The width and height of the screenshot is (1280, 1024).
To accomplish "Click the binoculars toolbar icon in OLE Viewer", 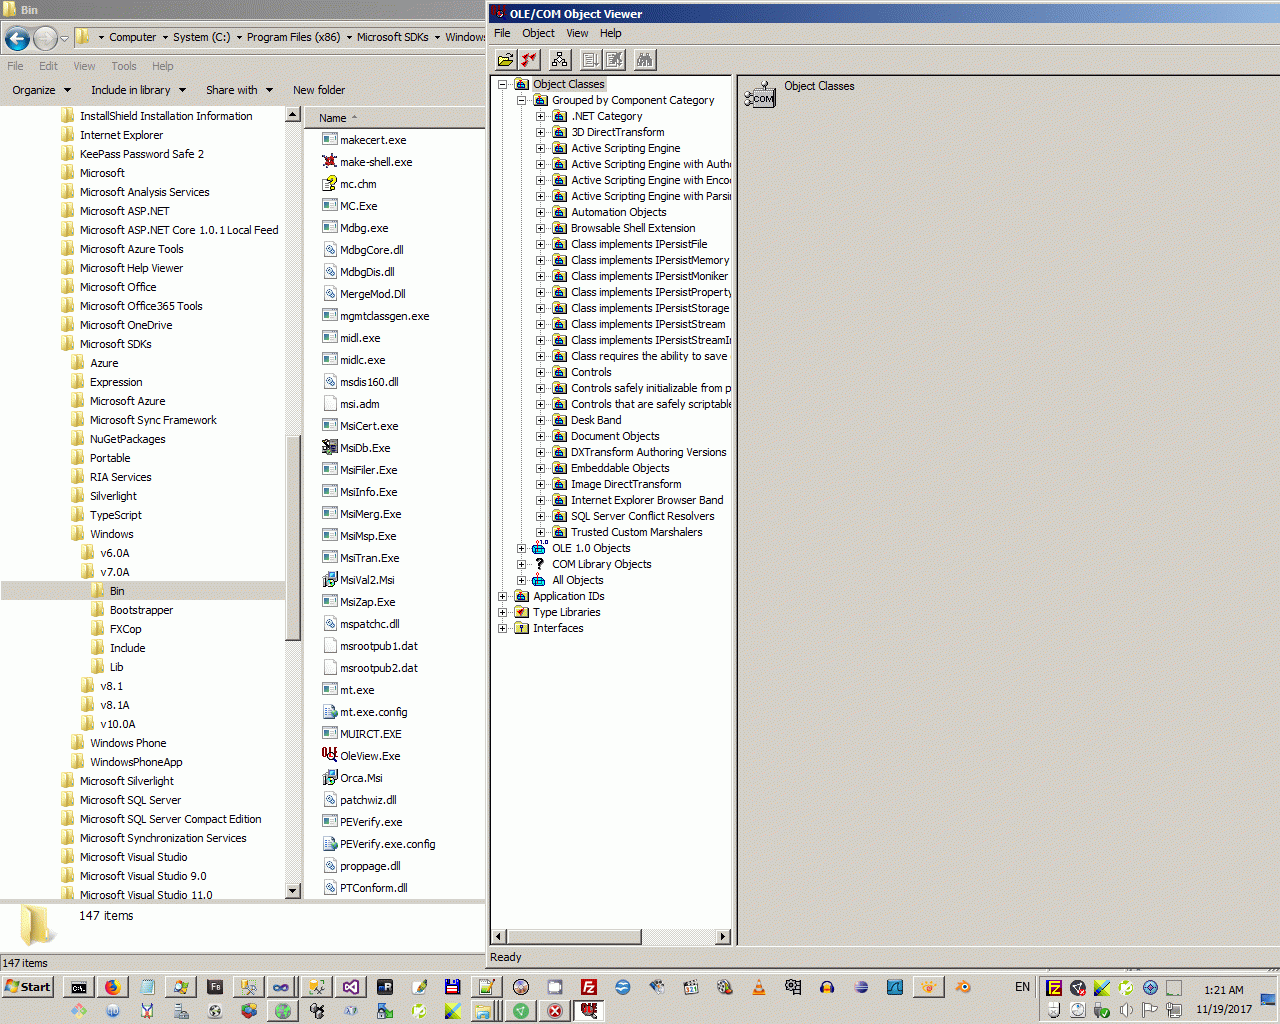I will coord(645,60).
